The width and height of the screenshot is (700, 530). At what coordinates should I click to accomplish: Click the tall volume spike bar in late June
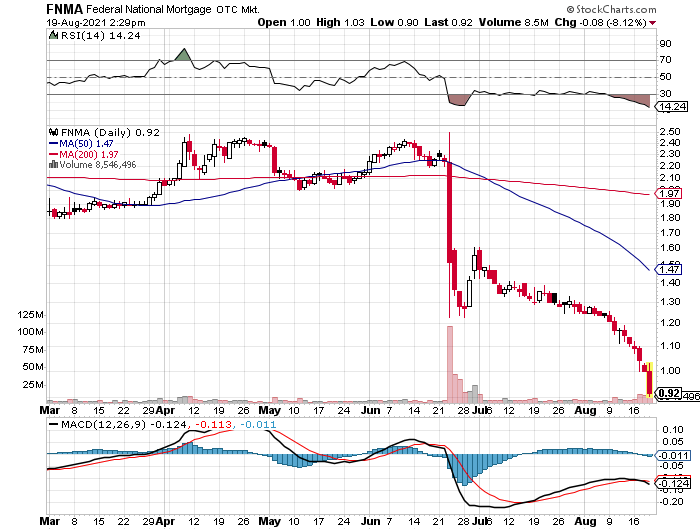450,363
